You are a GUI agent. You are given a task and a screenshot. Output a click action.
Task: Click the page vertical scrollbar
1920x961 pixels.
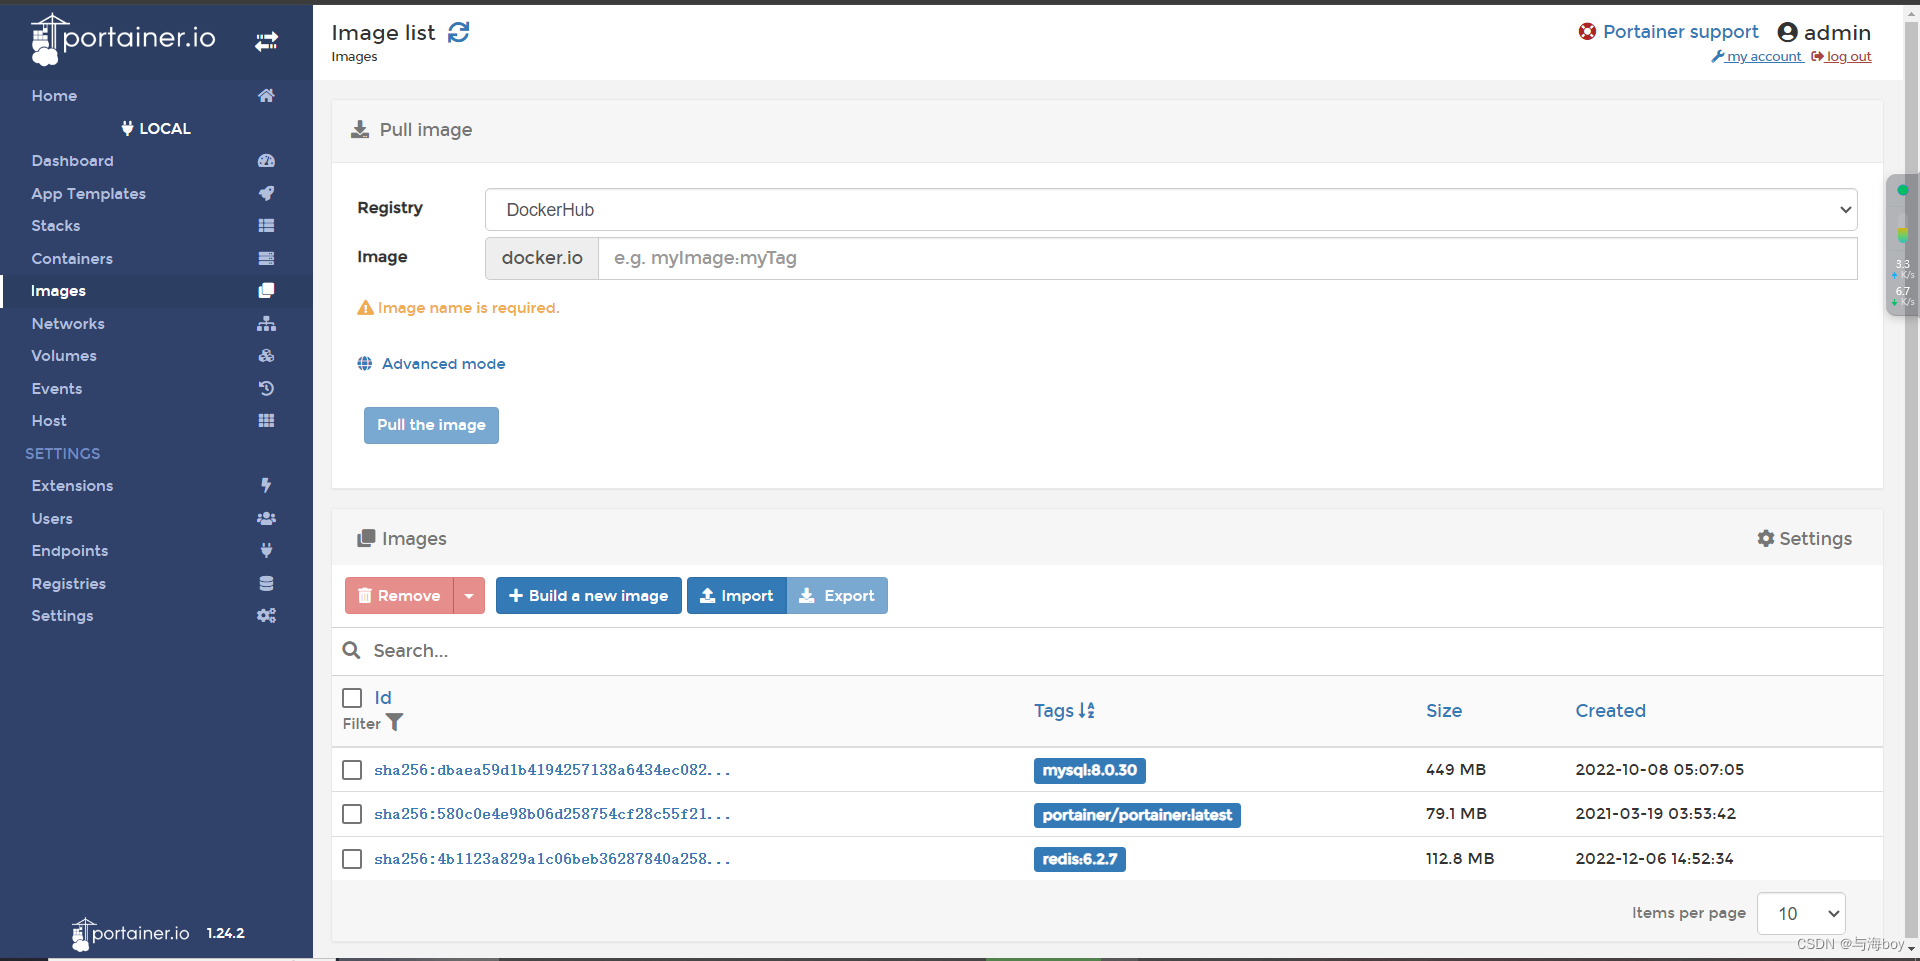[1912, 480]
